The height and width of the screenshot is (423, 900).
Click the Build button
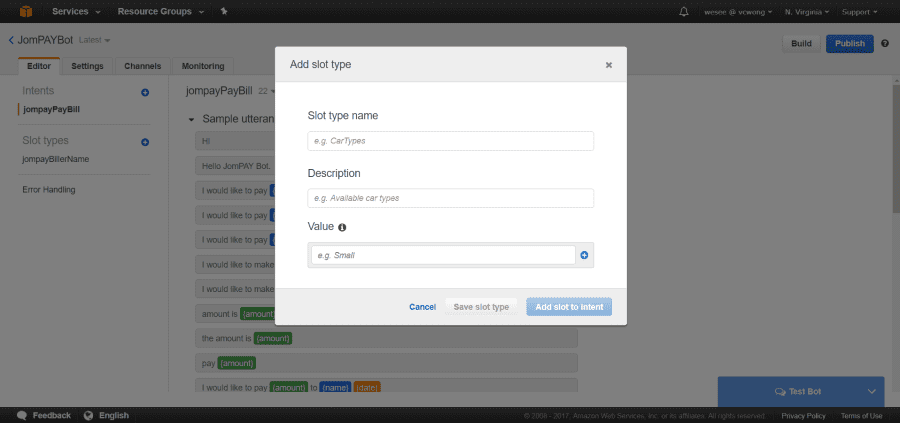tap(801, 44)
